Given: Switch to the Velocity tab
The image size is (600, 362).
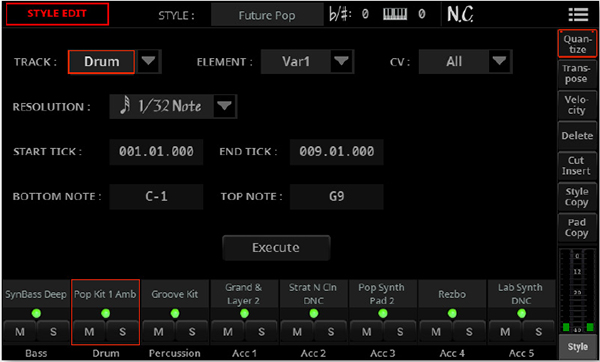Looking at the screenshot, I should coord(577,105).
